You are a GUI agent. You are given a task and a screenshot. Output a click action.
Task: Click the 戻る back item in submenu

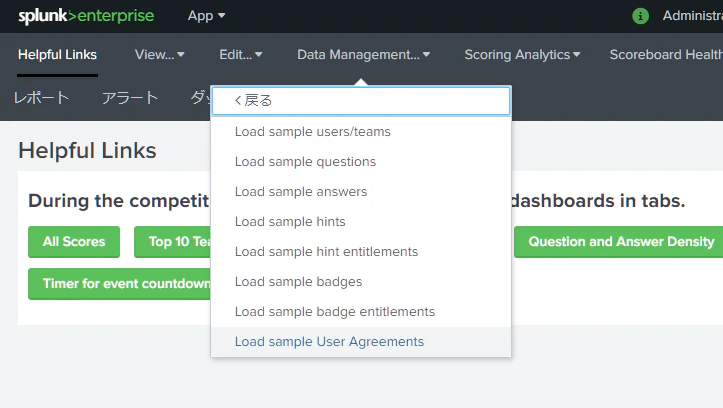click(361, 101)
